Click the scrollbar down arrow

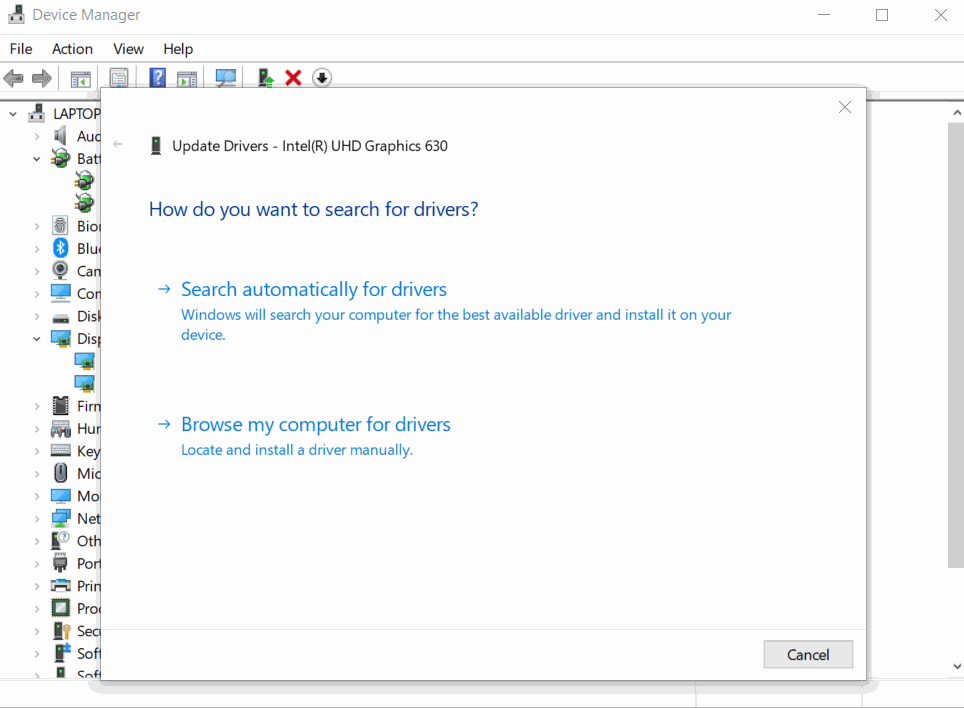tap(955, 665)
